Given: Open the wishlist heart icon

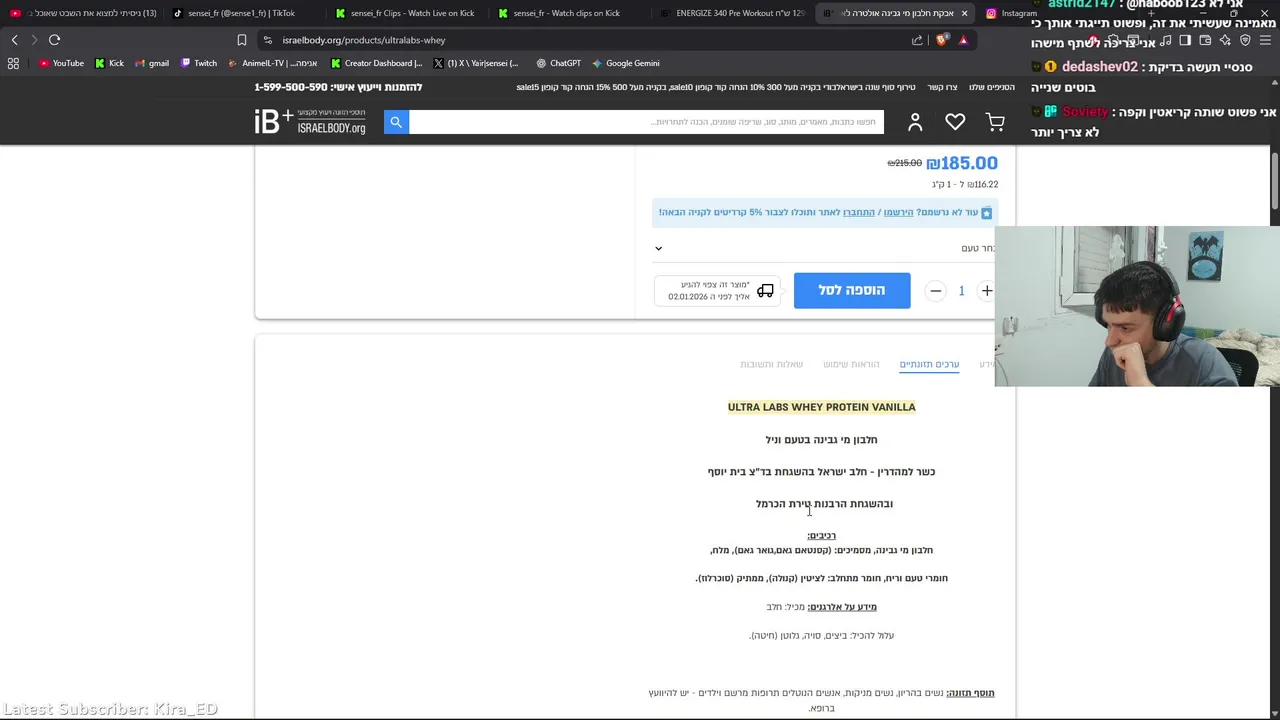Looking at the screenshot, I should pos(955,122).
